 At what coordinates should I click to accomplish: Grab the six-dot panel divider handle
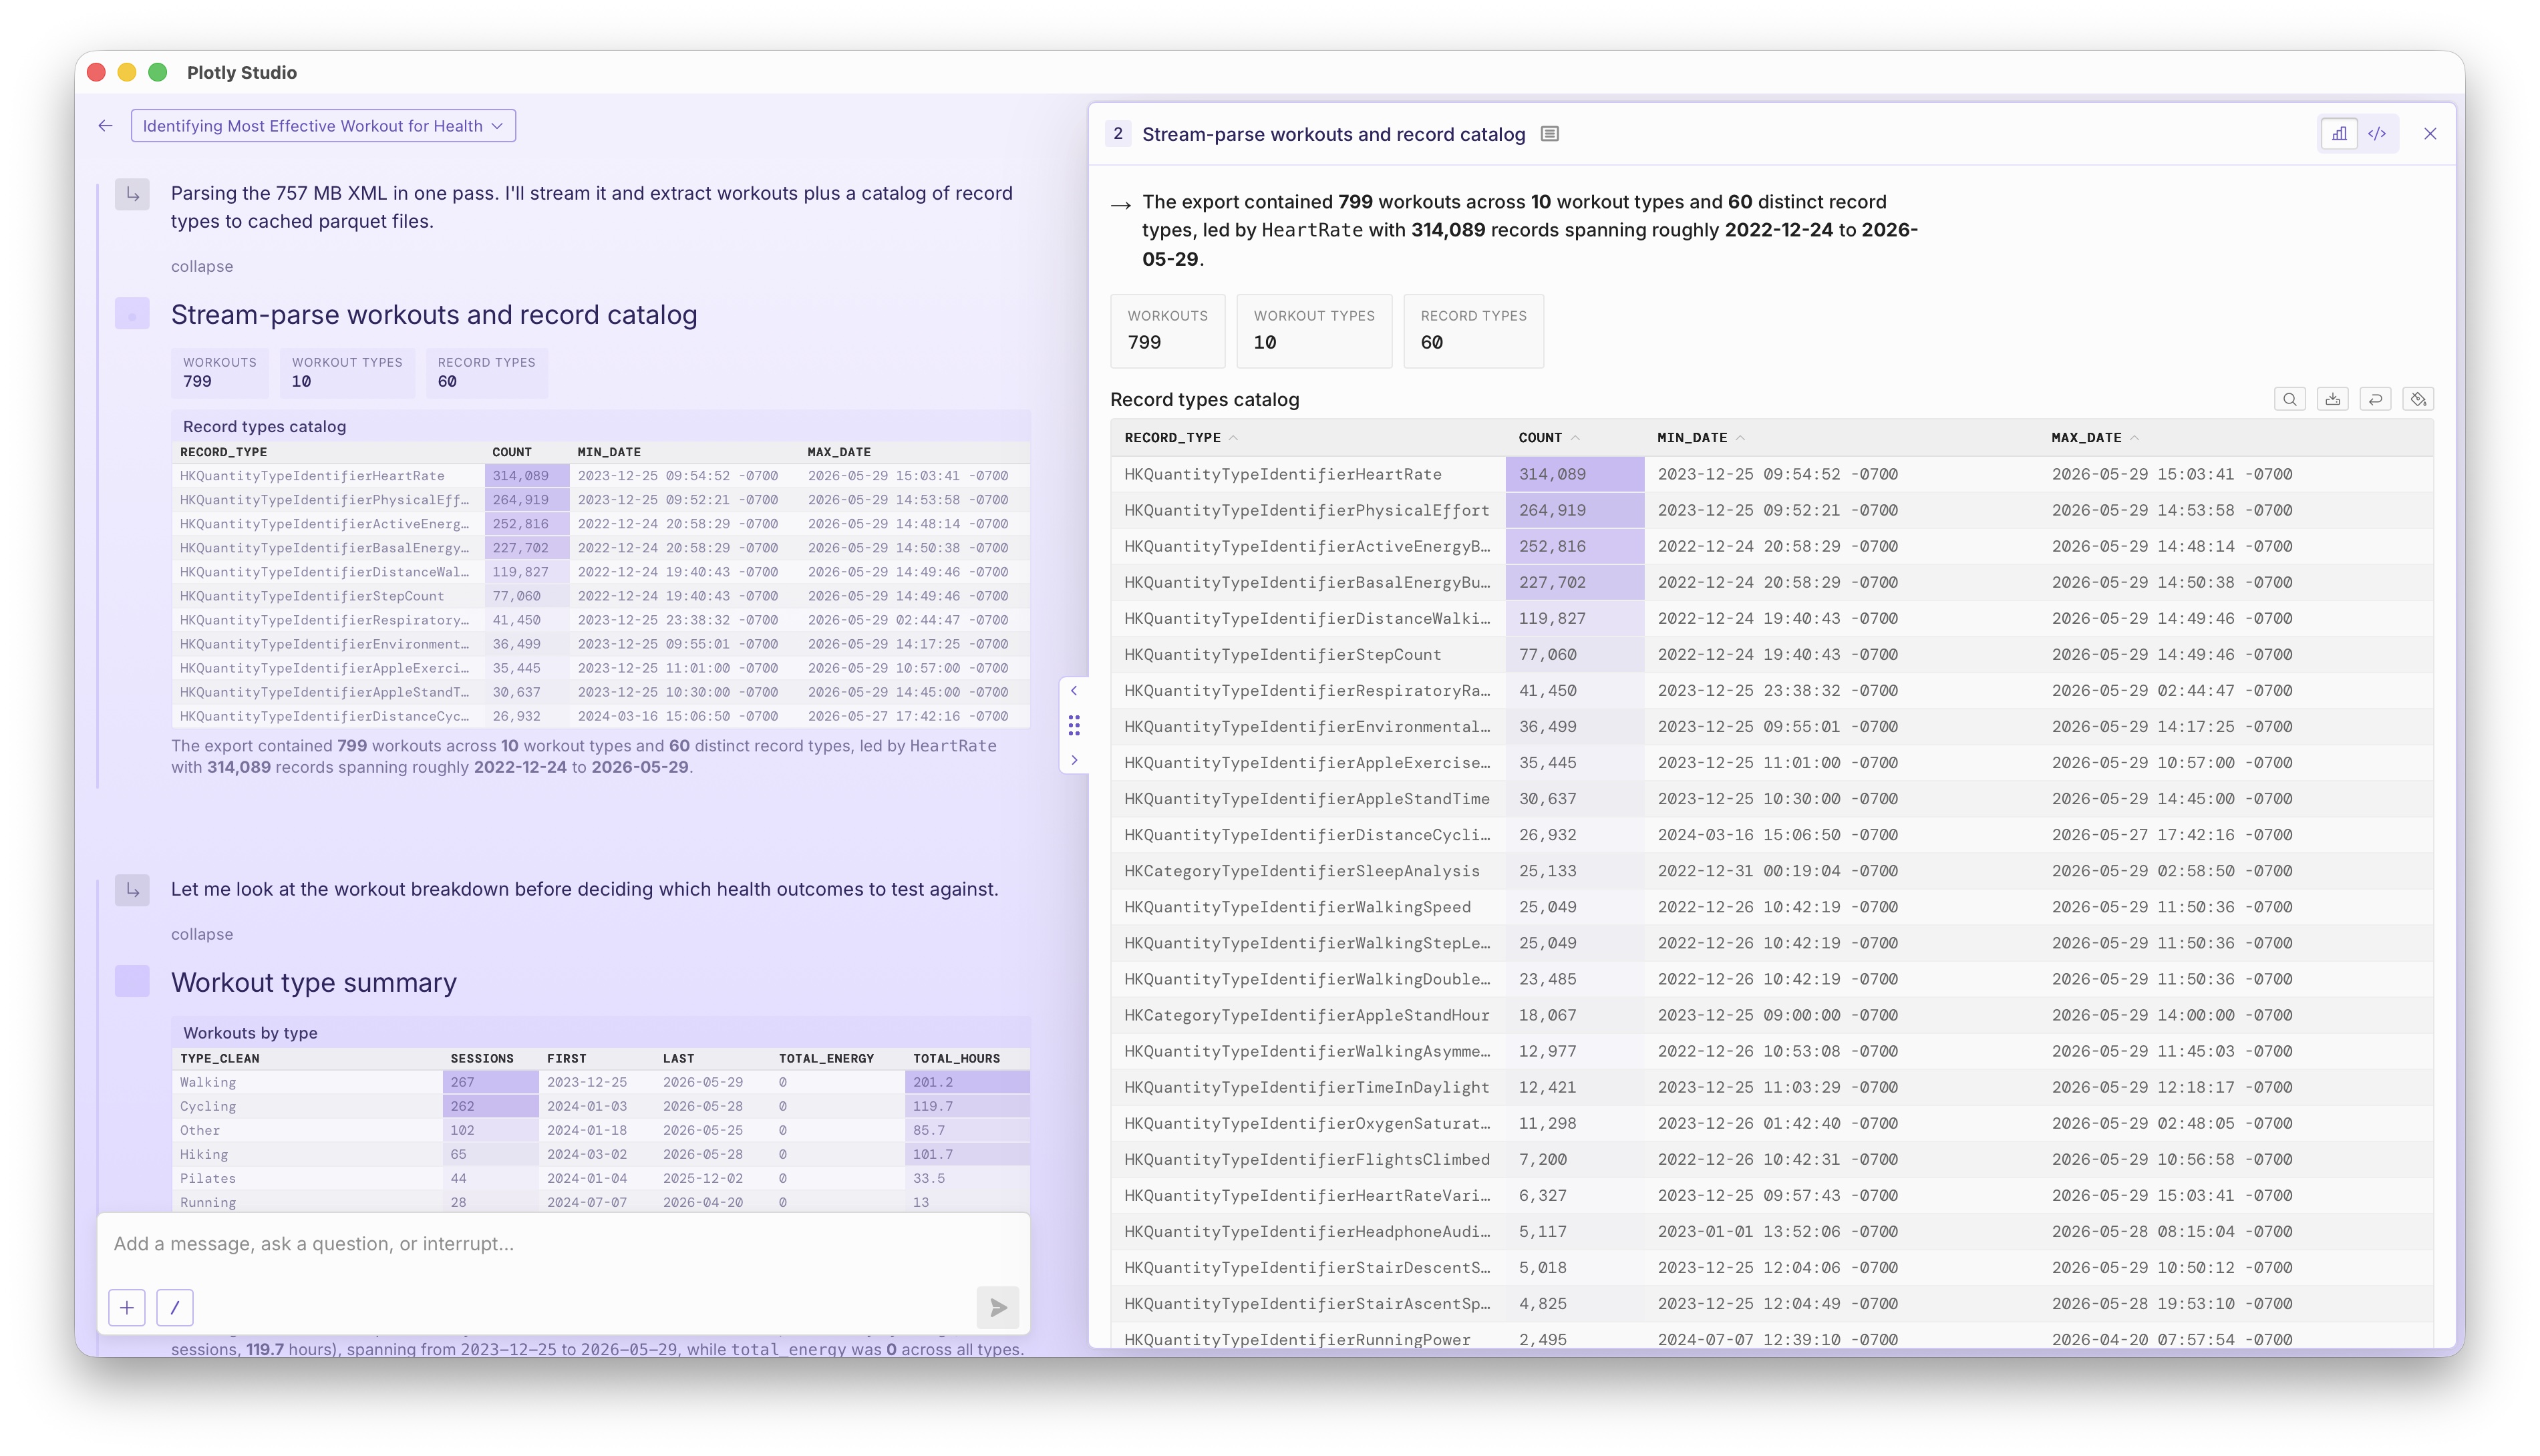pos(1074,725)
